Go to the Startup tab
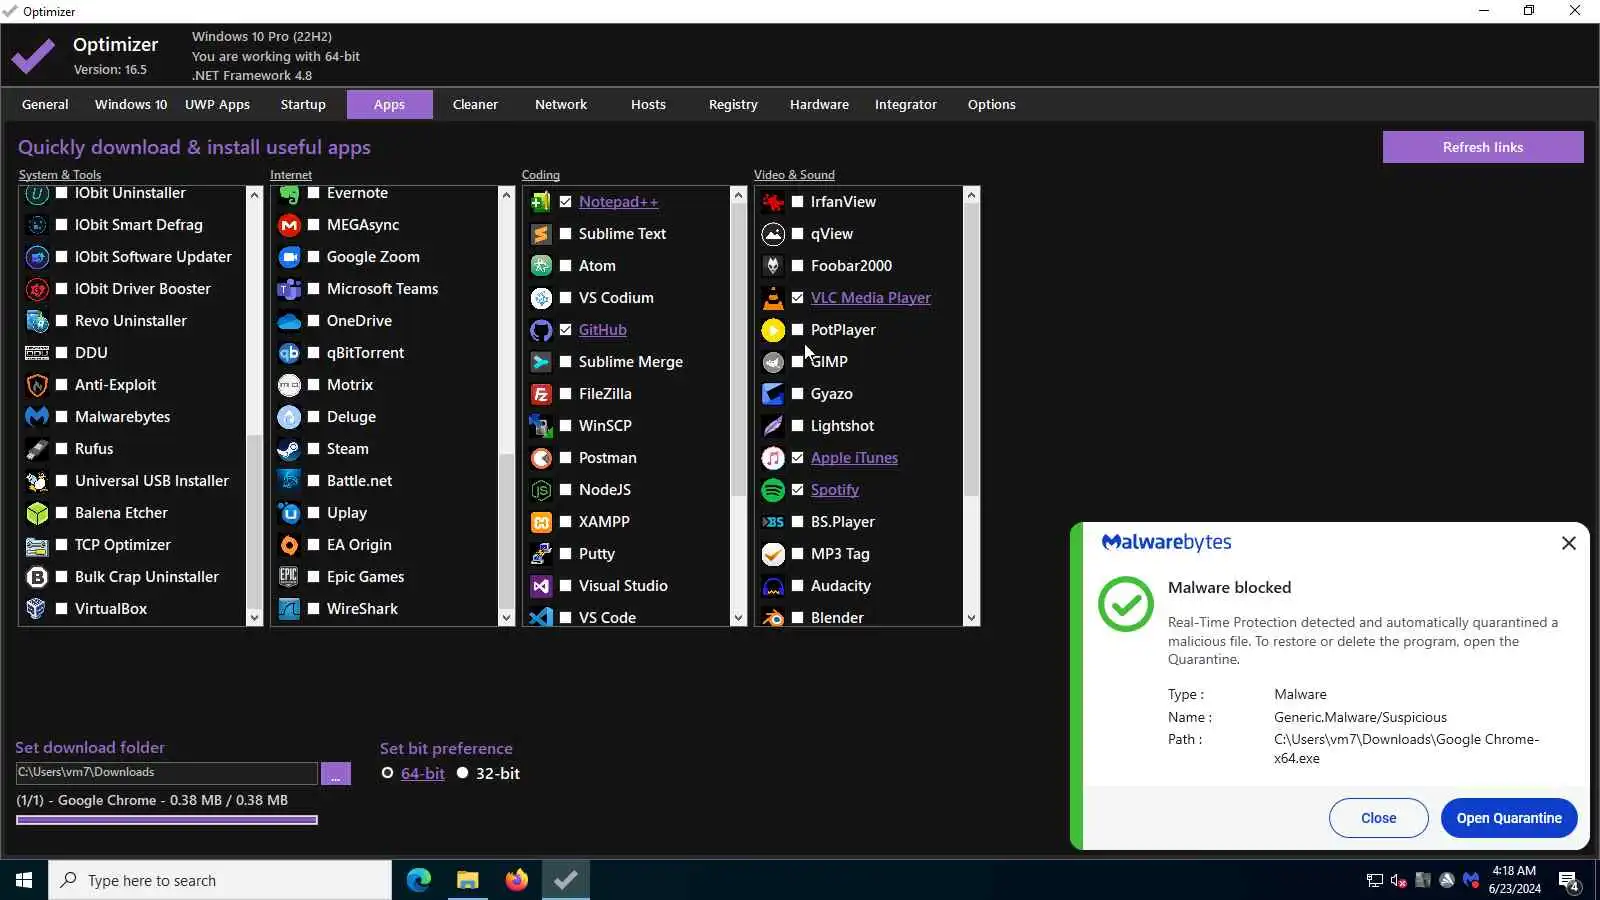This screenshot has width=1600, height=900. (x=303, y=104)
